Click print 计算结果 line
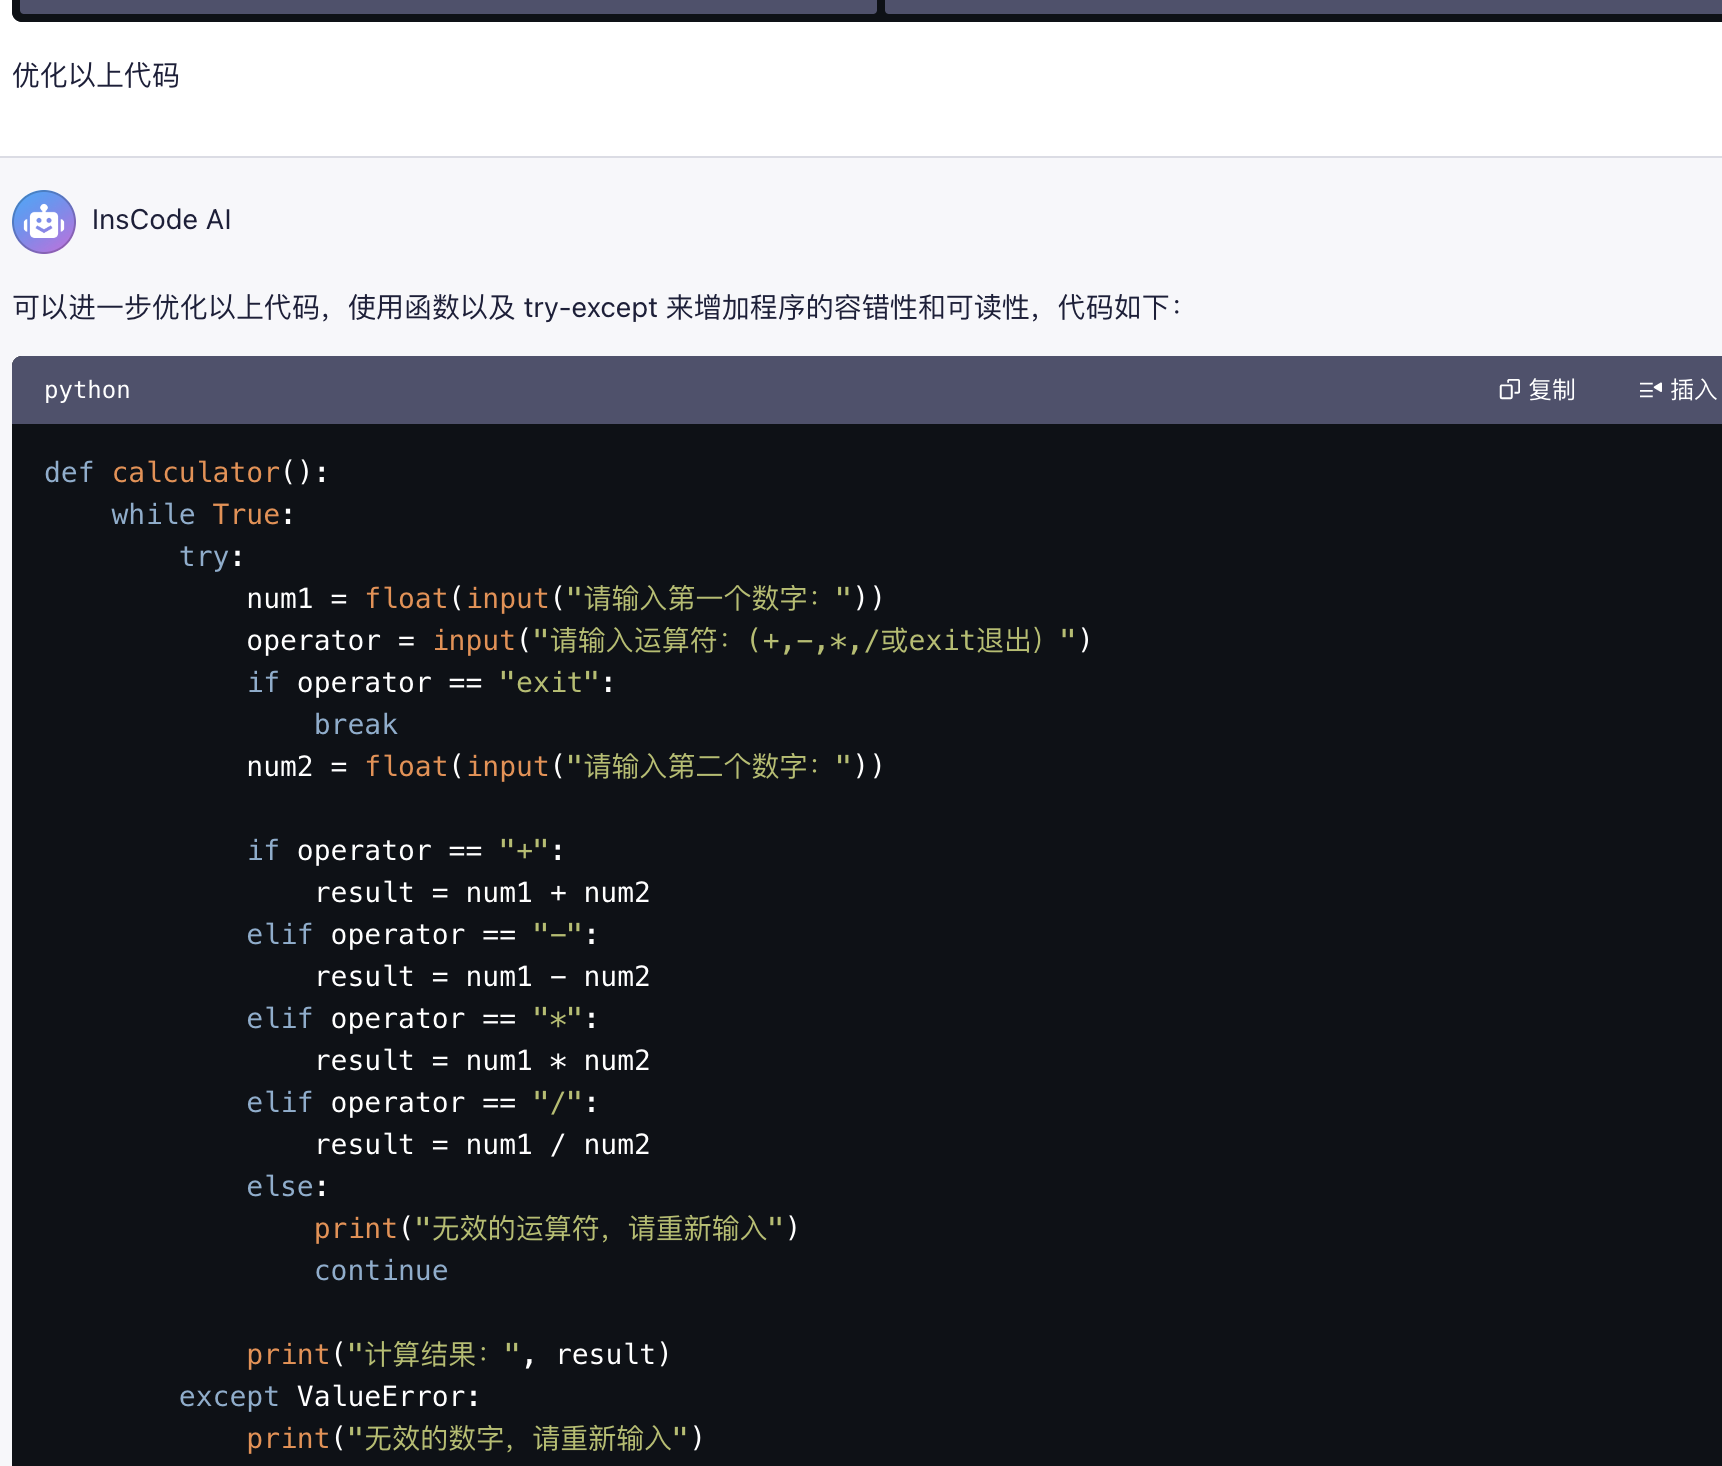The height and width of the screenshot is (1466, 1722). [x=459, y=1354]
